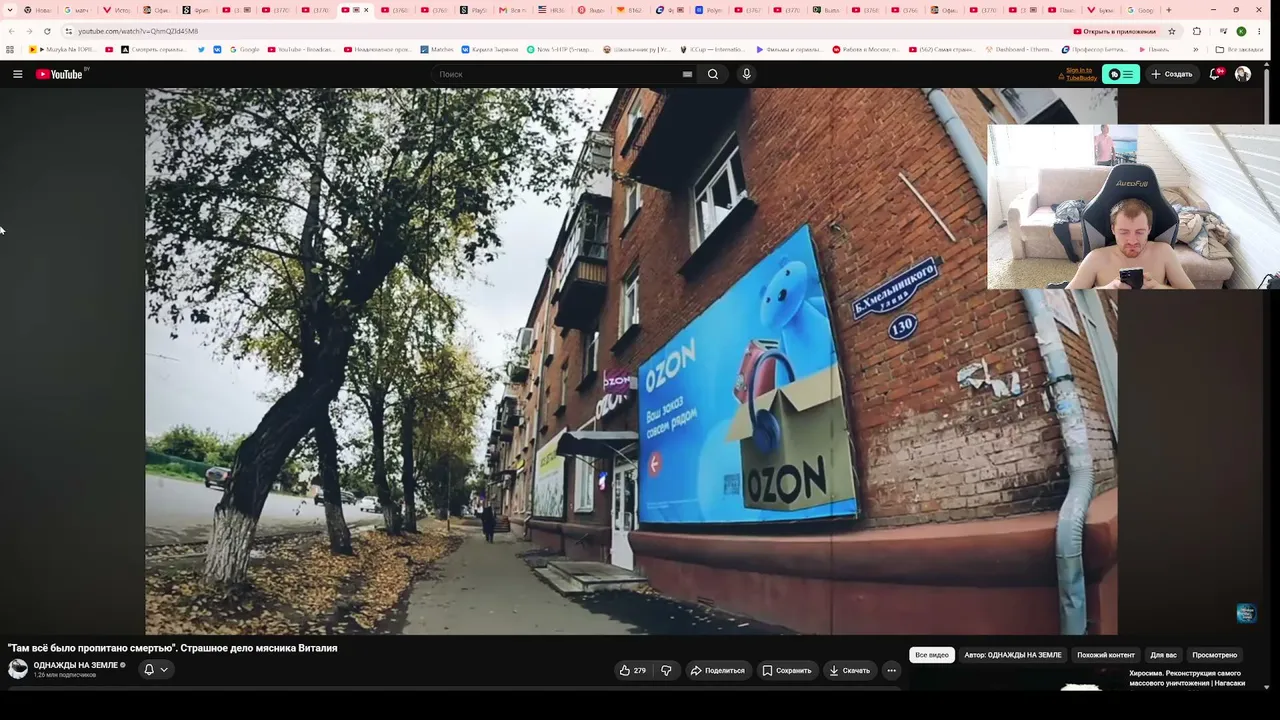Switch to the «Новая» first tab

pos(38,10)
